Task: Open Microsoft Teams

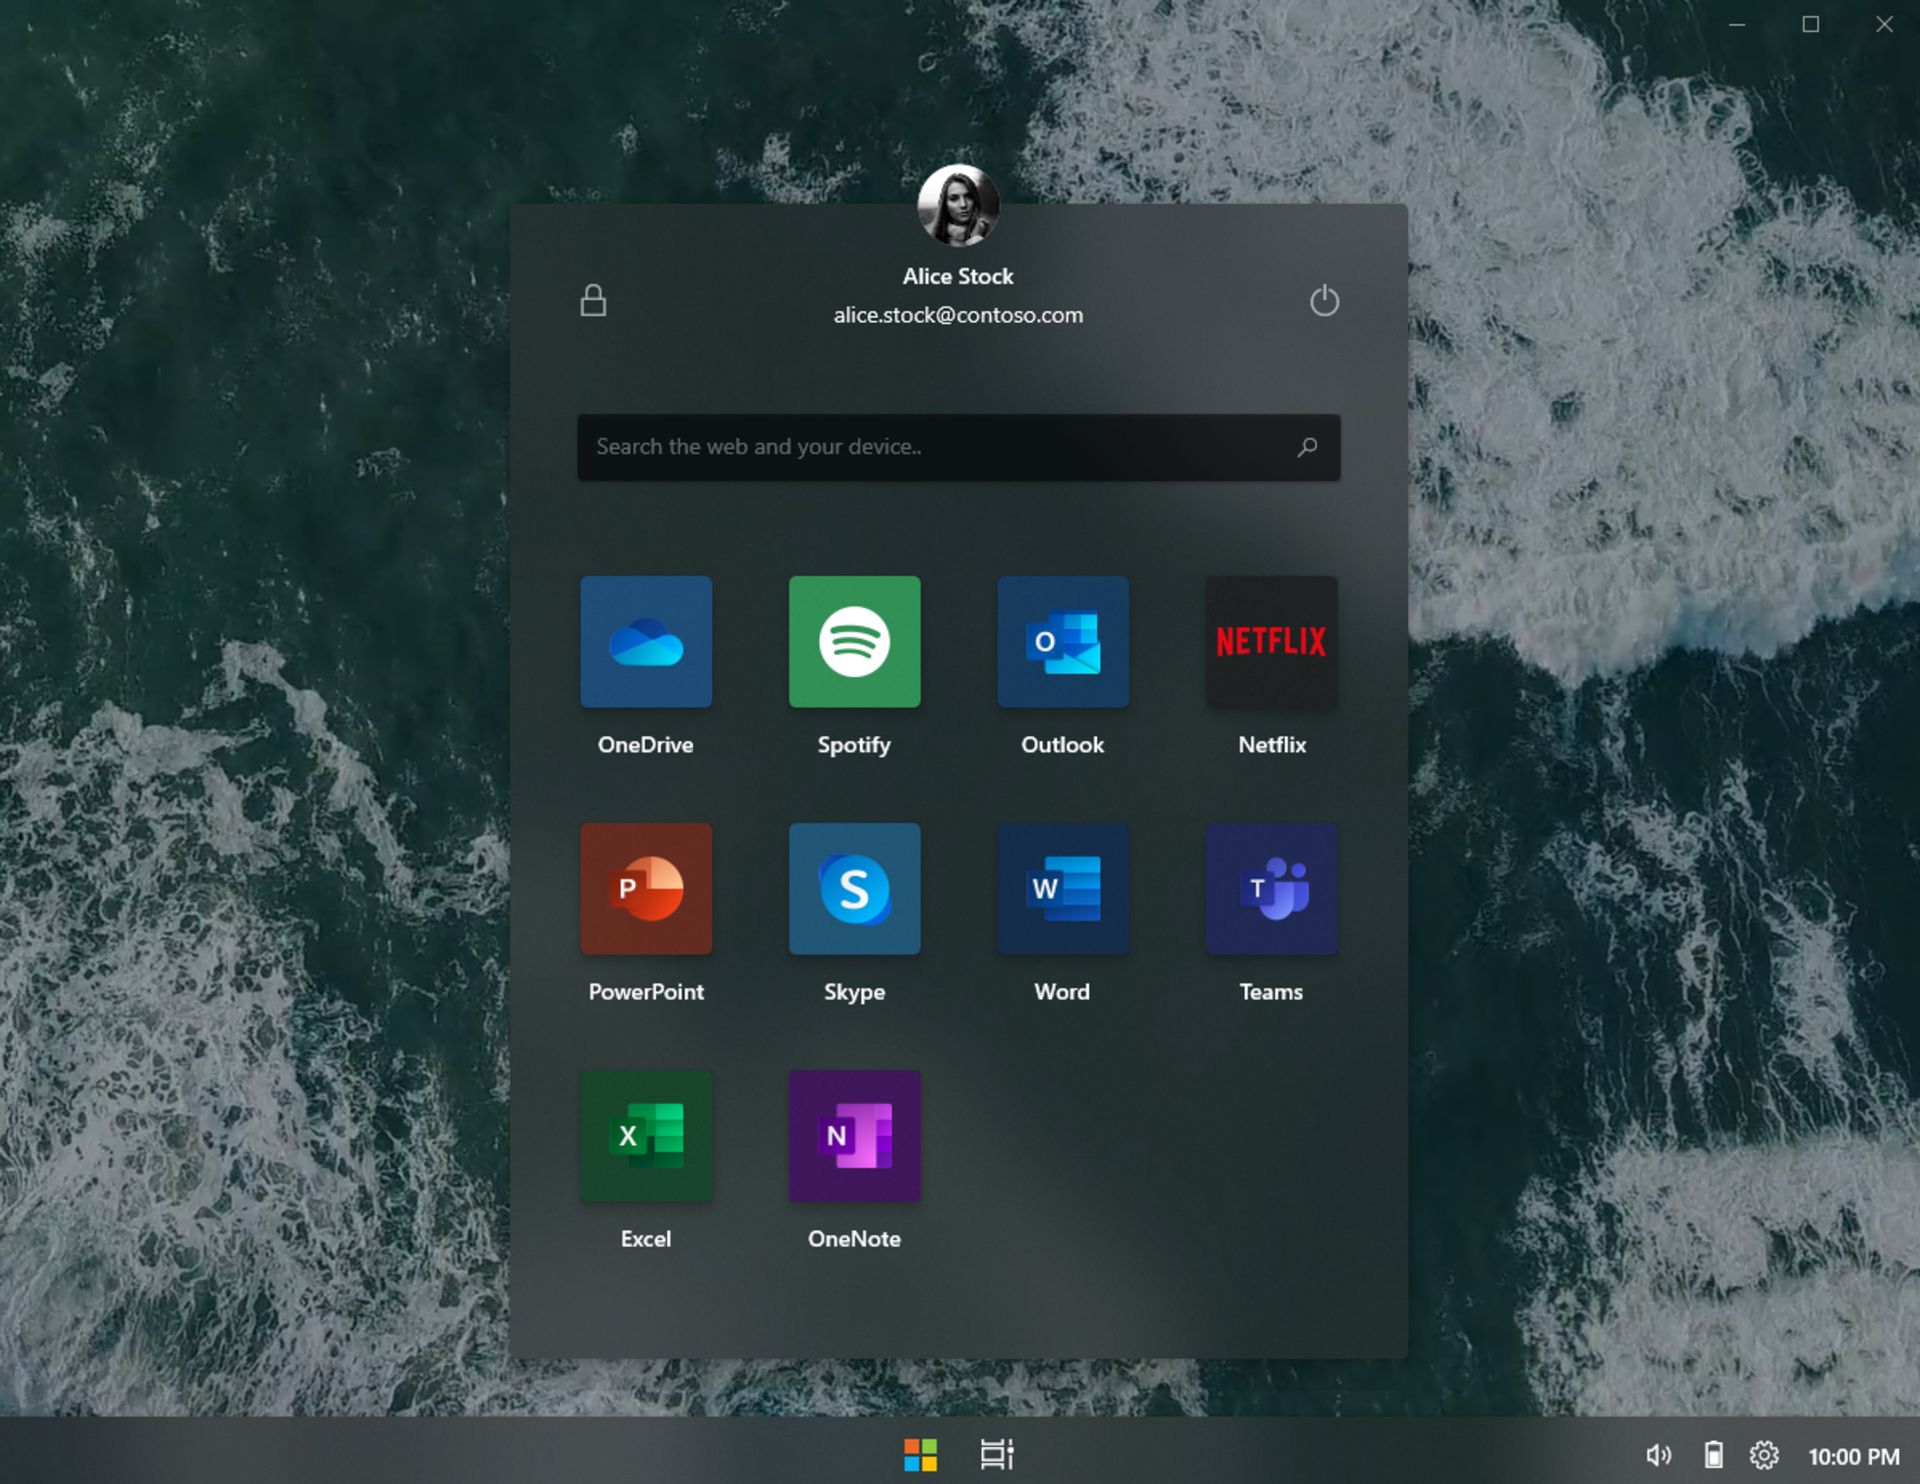Action: click(1270, 888)
